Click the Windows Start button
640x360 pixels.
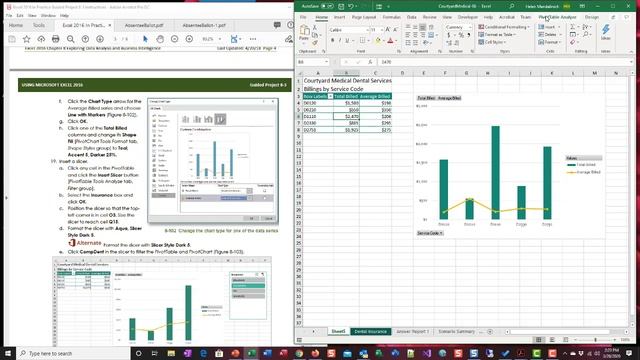point(8,353)
